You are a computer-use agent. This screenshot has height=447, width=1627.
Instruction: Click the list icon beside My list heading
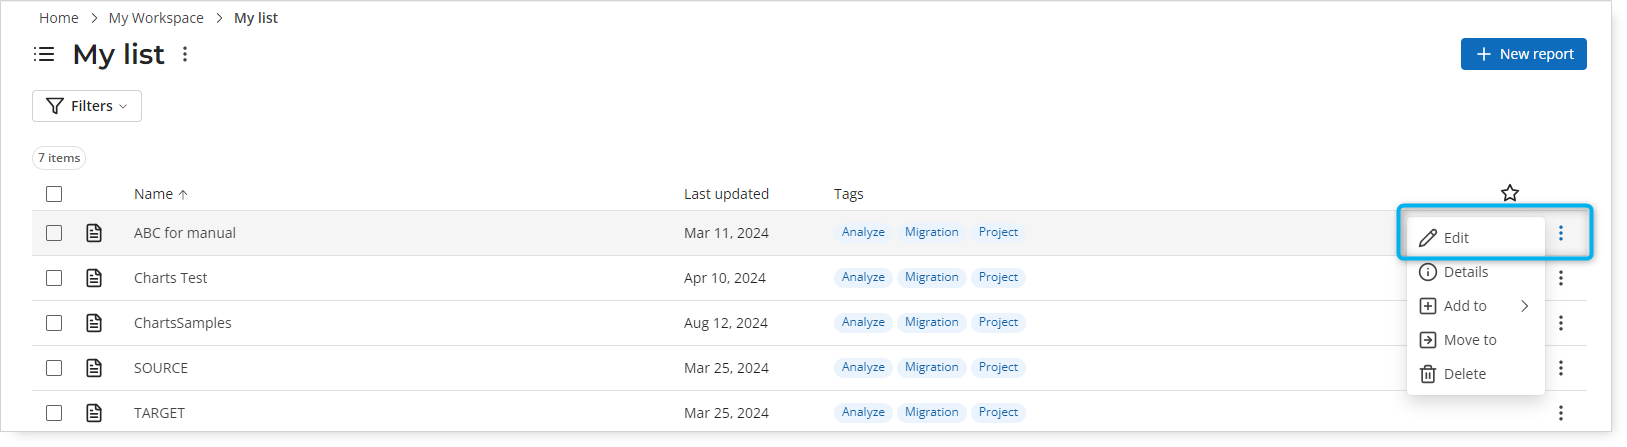[x=44, y=54]
